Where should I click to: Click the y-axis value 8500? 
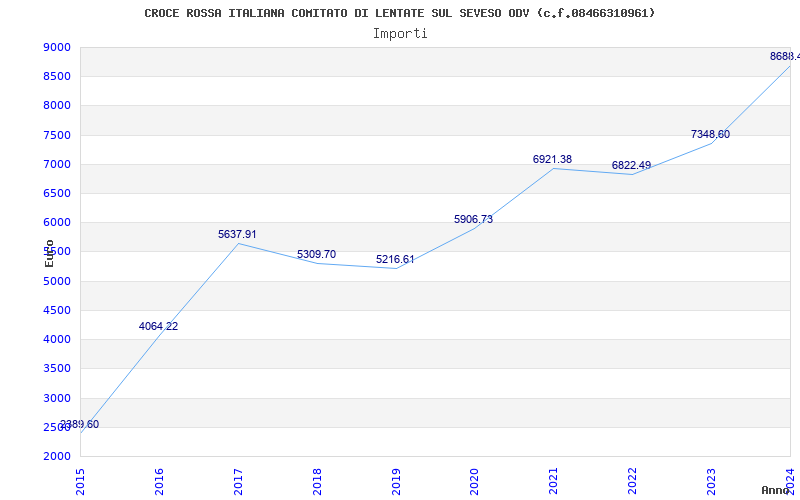[x=58, y=77]
